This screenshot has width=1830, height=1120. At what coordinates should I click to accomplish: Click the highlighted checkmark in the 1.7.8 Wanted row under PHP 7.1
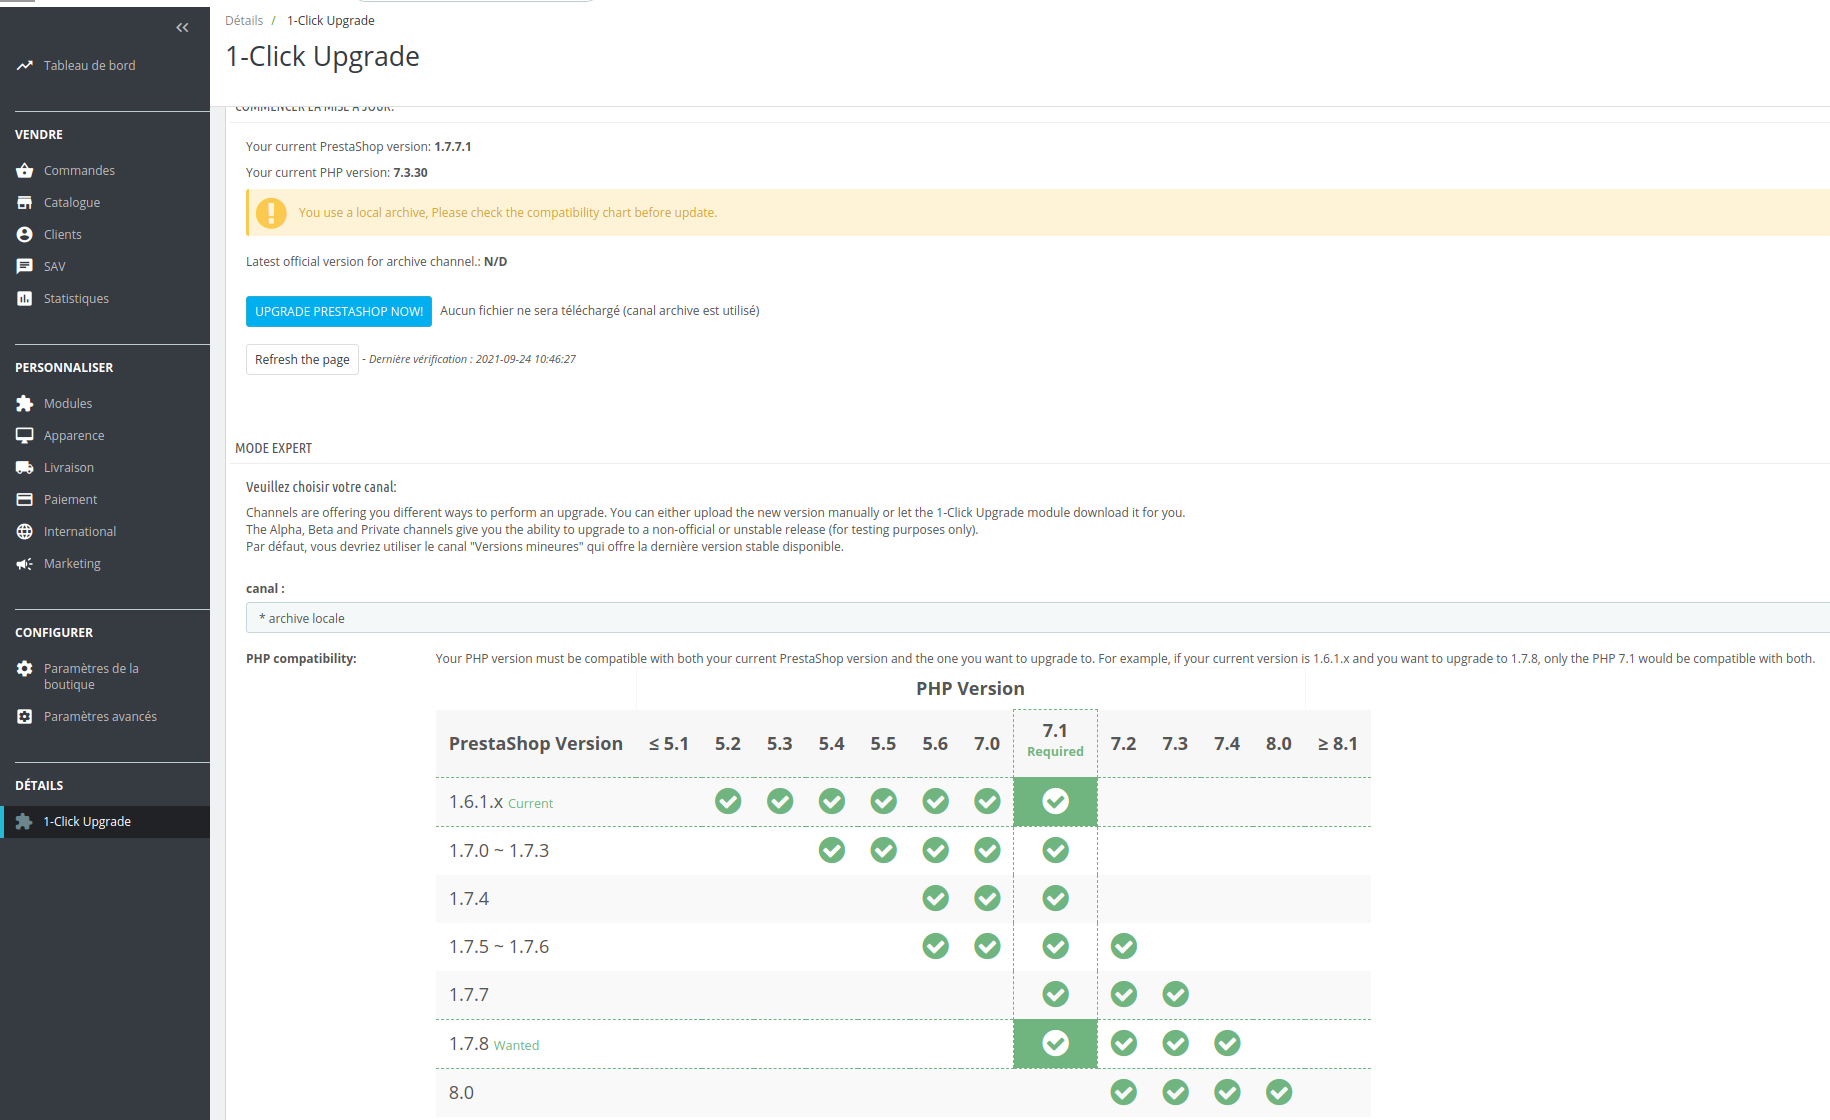click(x=1055, y=1043)
